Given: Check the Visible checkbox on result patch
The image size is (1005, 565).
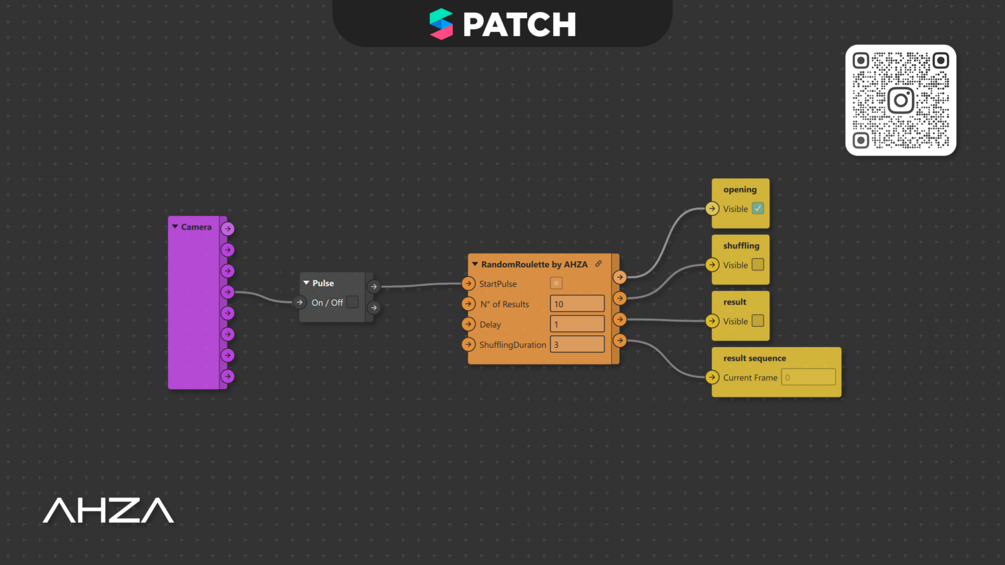Looking at the screenshot, I should coord(758,321).
